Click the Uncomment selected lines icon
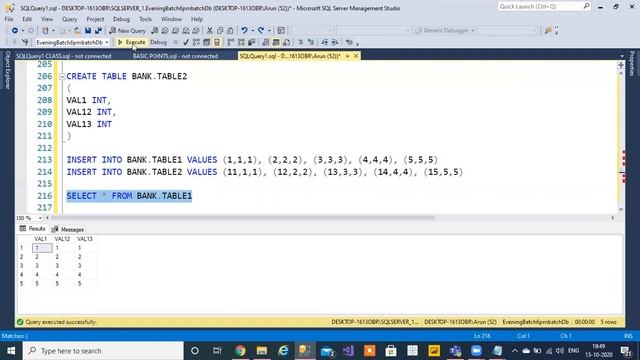 click(311, 42)
